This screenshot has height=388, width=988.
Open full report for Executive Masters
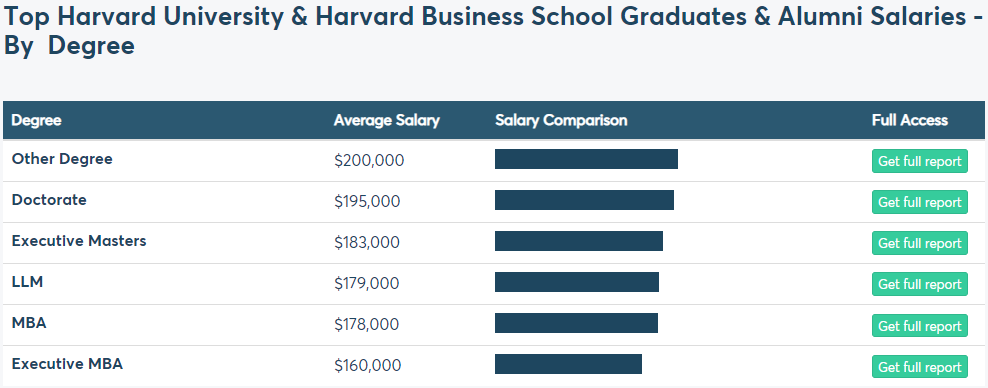click(x=919, y=242)
